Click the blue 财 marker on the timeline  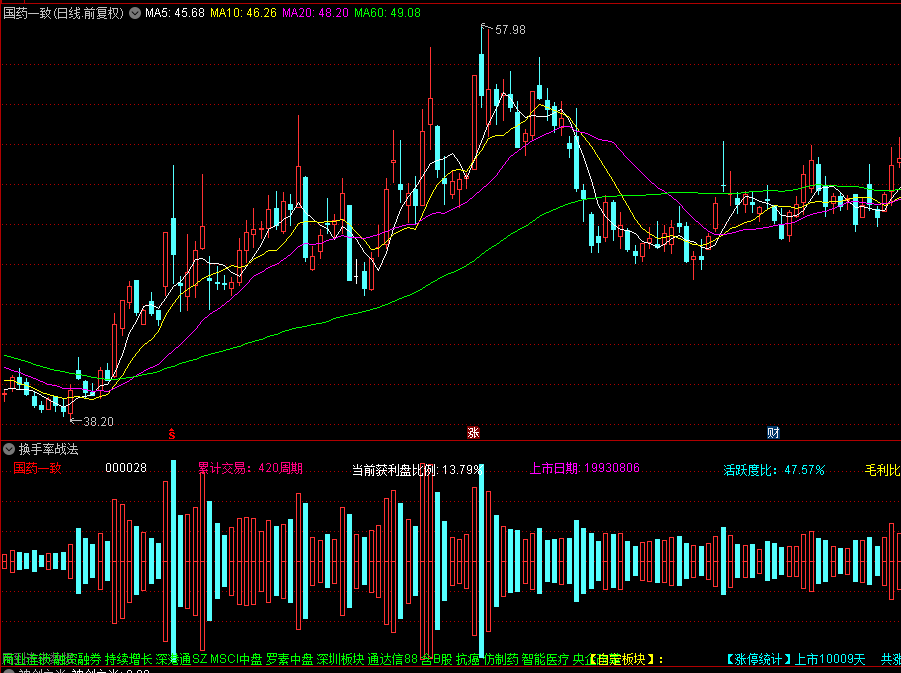tap(773, 433)
